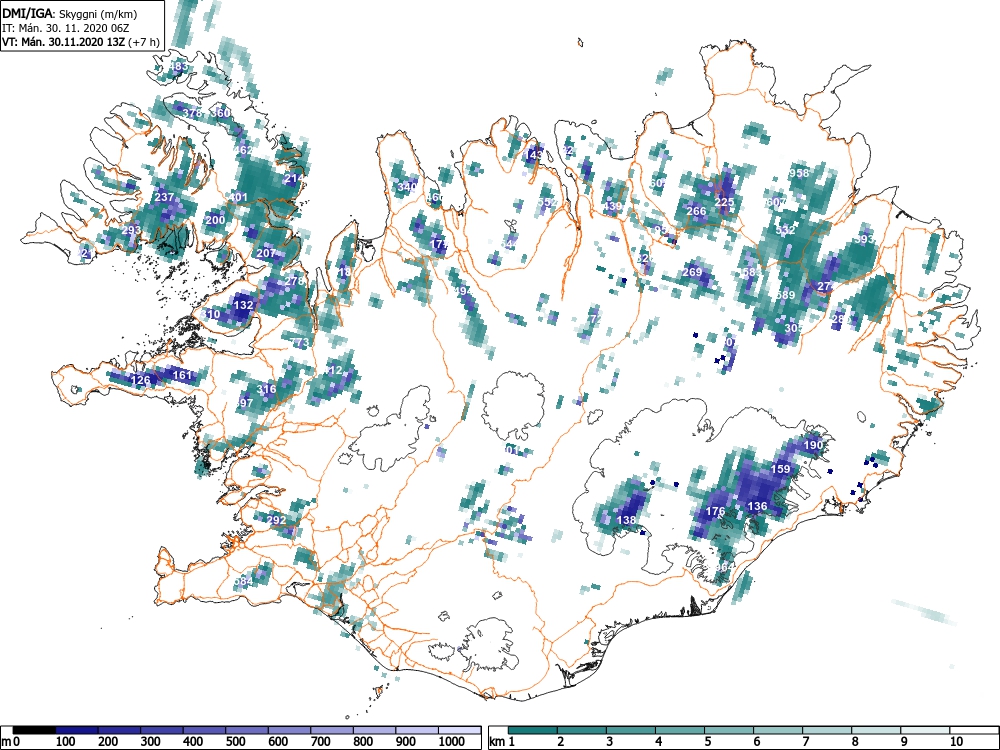This screenshot has width=1000, height=750.
Task: Click the visibility value 532 on the map
Action: 785,230
